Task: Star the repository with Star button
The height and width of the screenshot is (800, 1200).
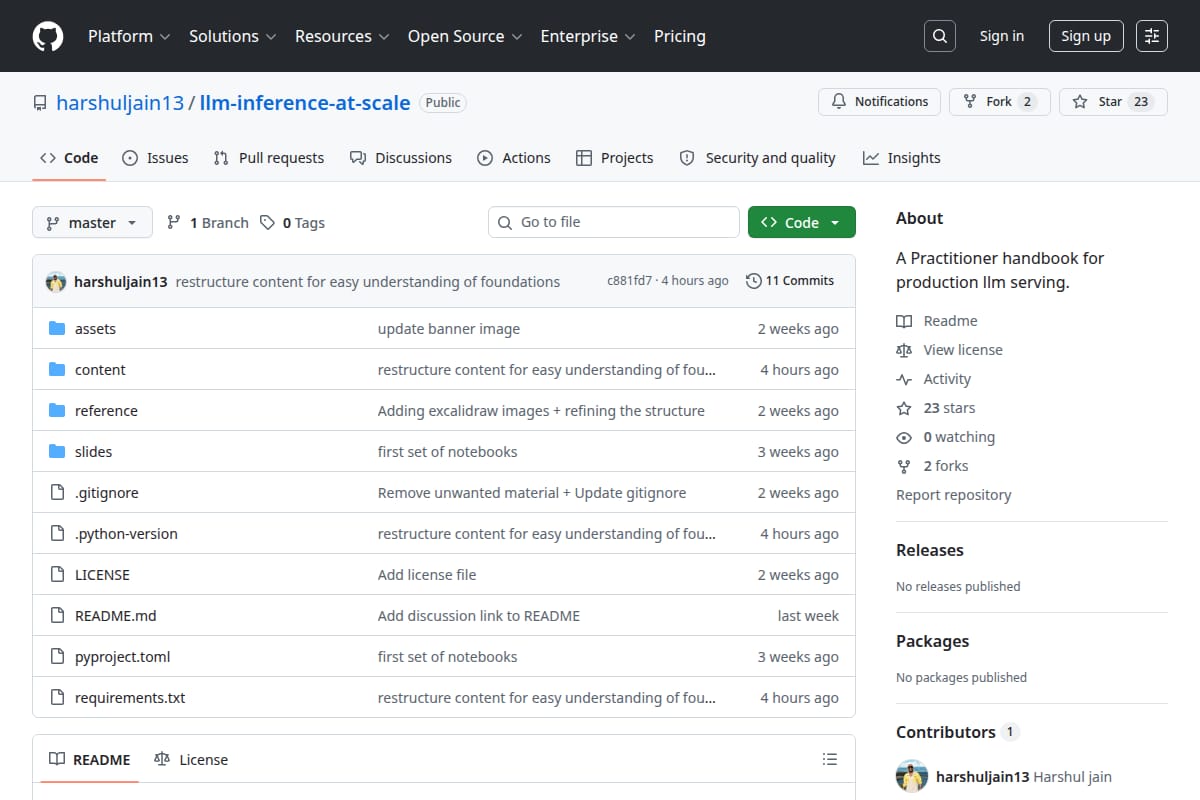Action: click(x=1113, y=102)
